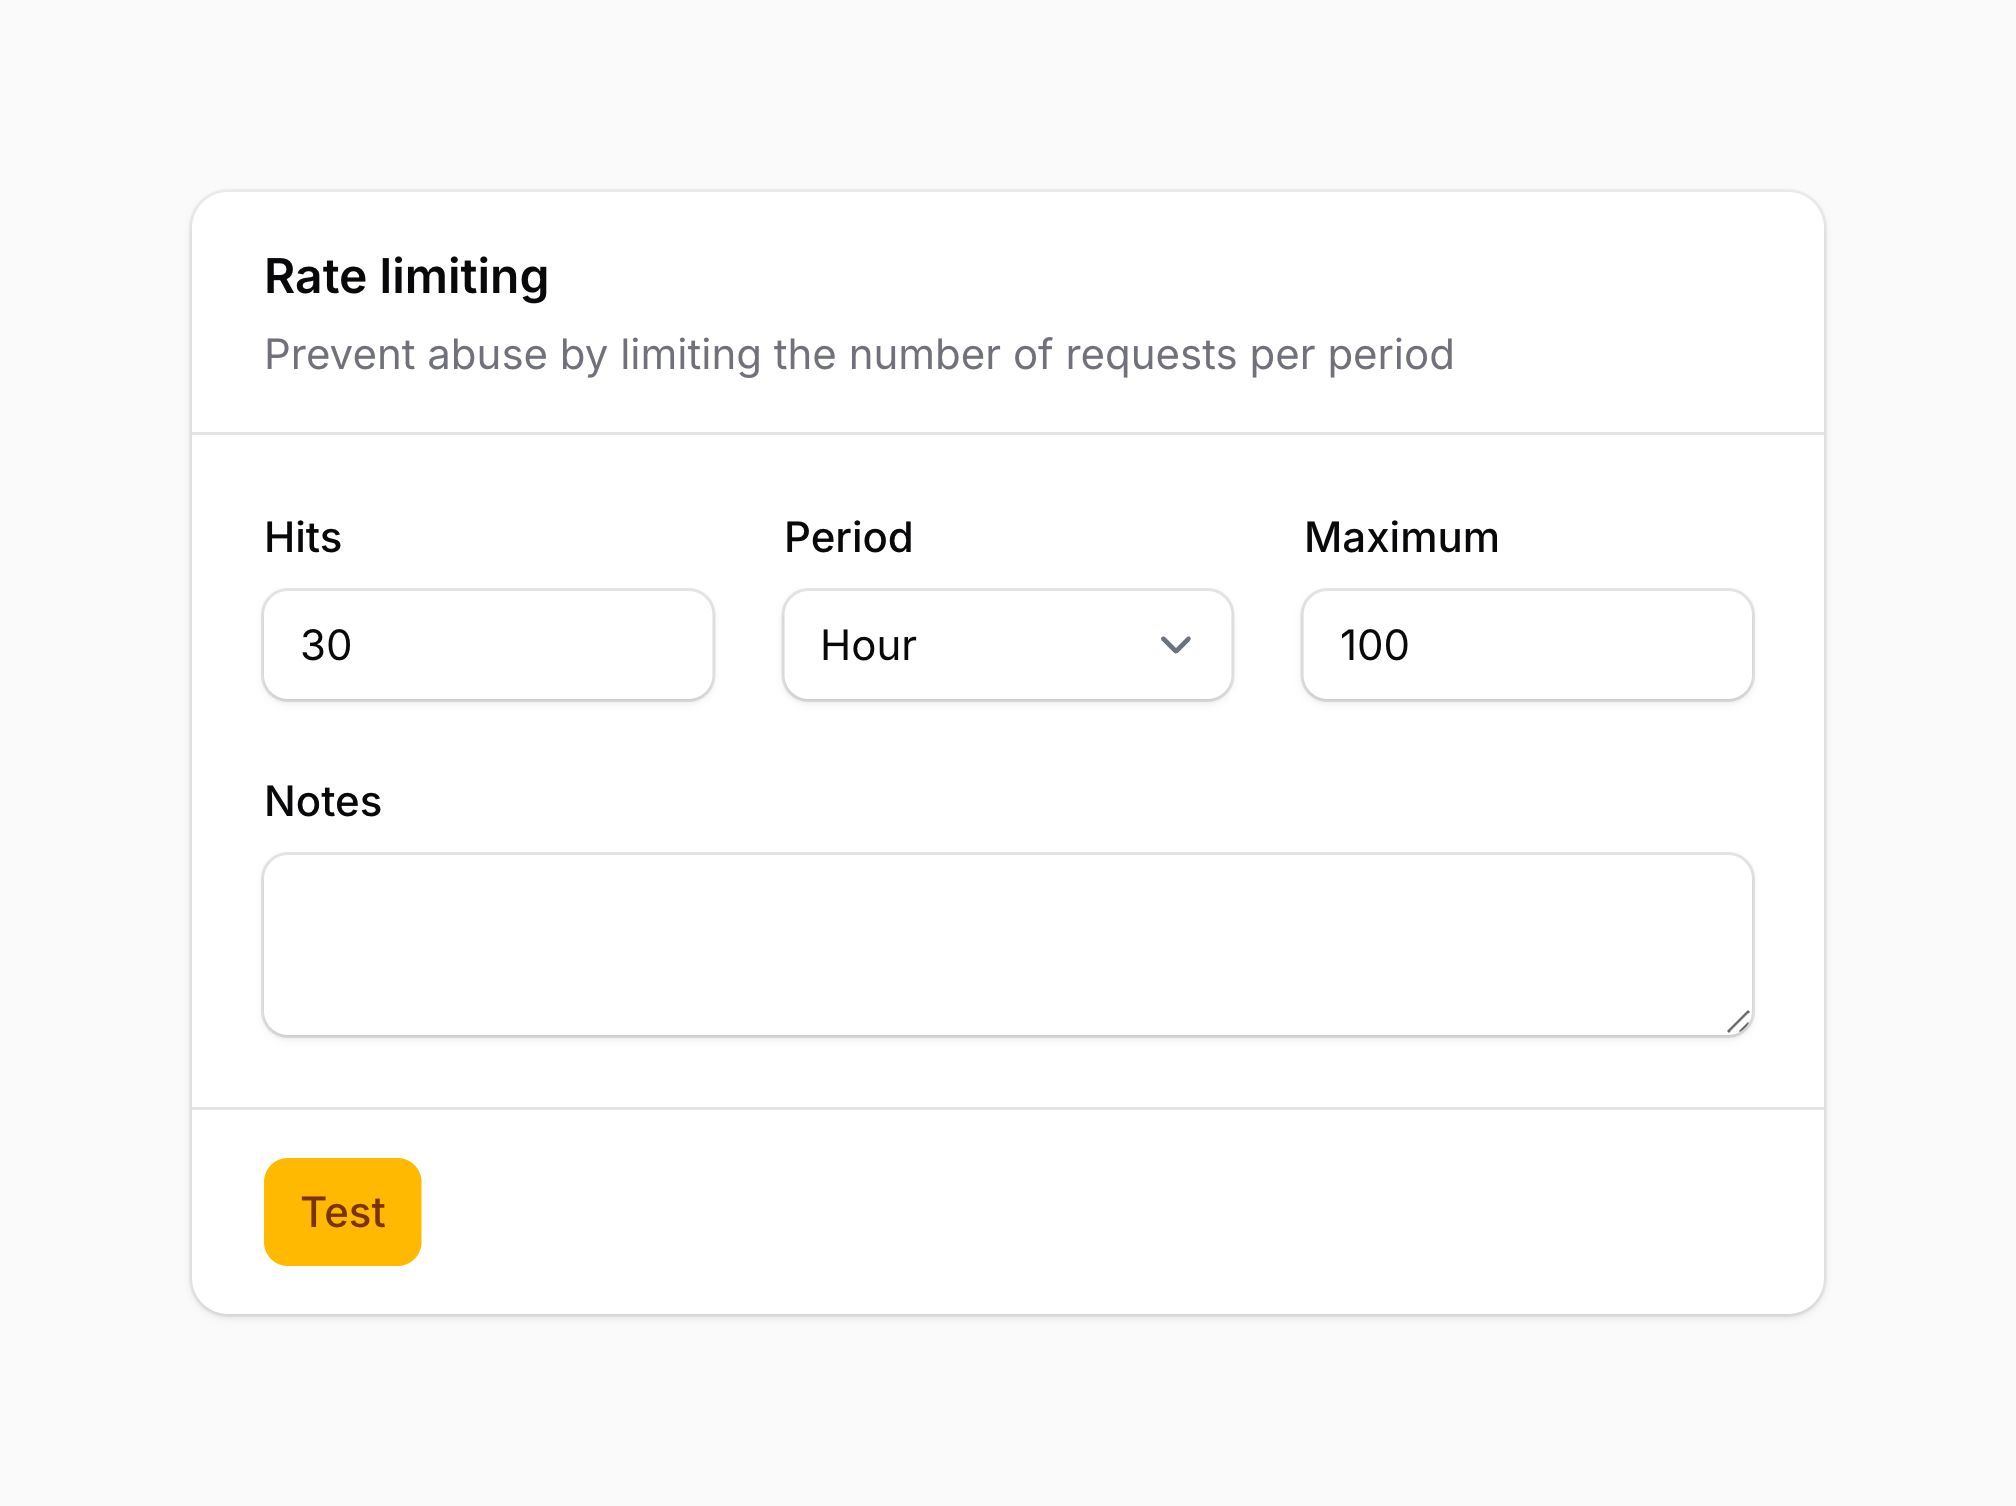Click the Hour text in the dropdown
2016x1506 pixels.
867,645
